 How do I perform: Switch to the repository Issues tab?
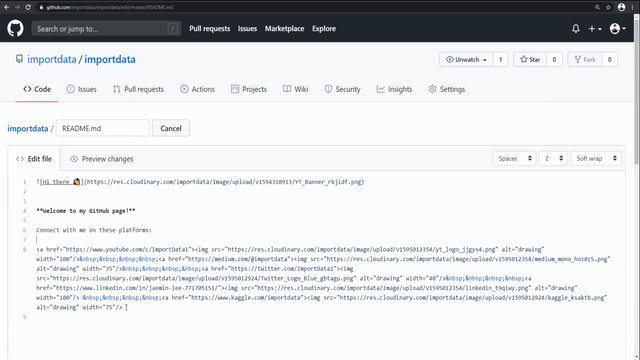(82, 89)
